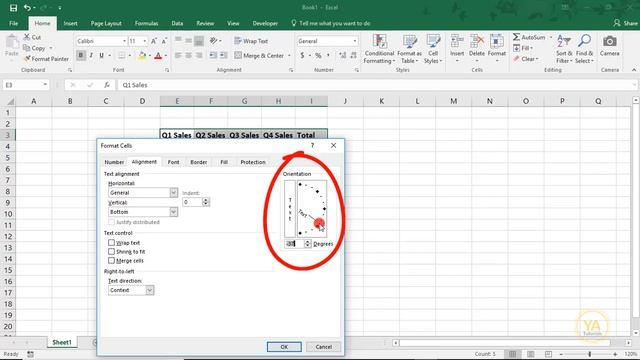
Task: Switch to the Fill tab in dialog
Action: click(224, 162)
